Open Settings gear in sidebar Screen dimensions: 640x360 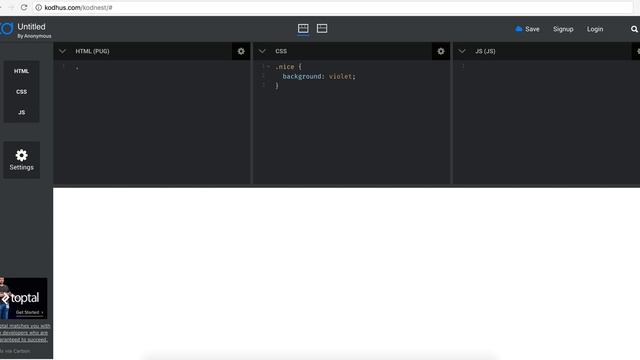[22, 160]
